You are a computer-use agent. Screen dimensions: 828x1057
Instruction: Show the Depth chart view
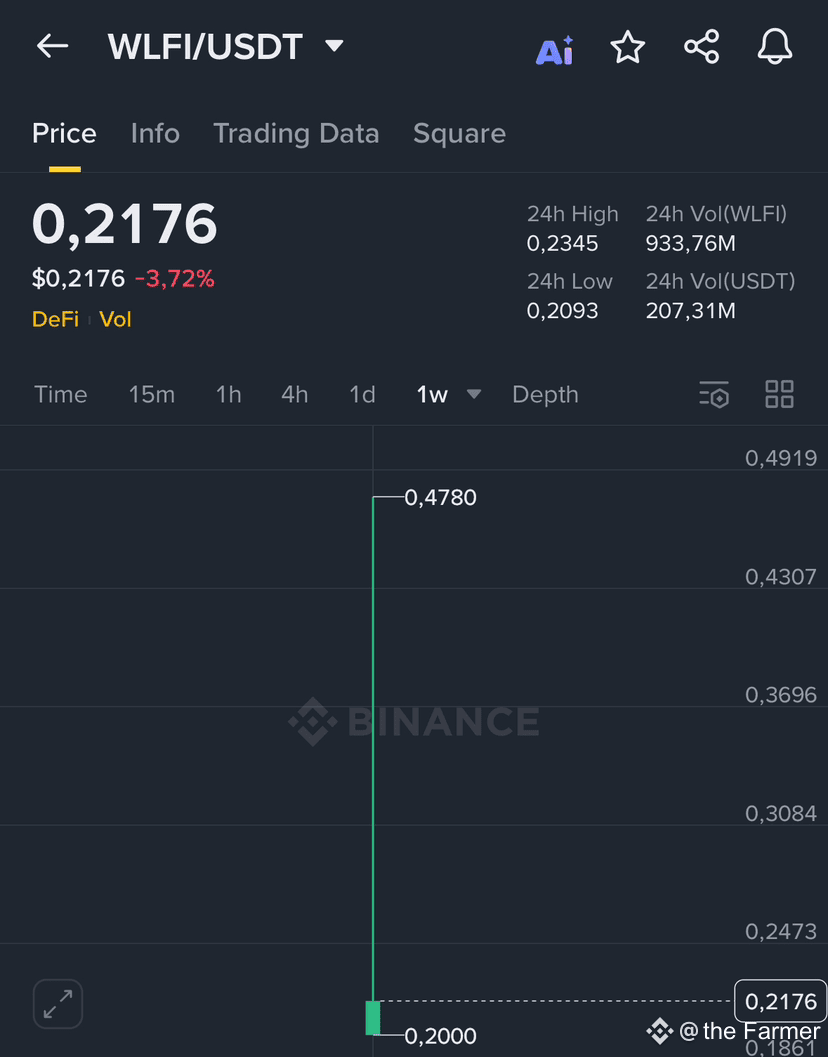click(x=545, y=394)
